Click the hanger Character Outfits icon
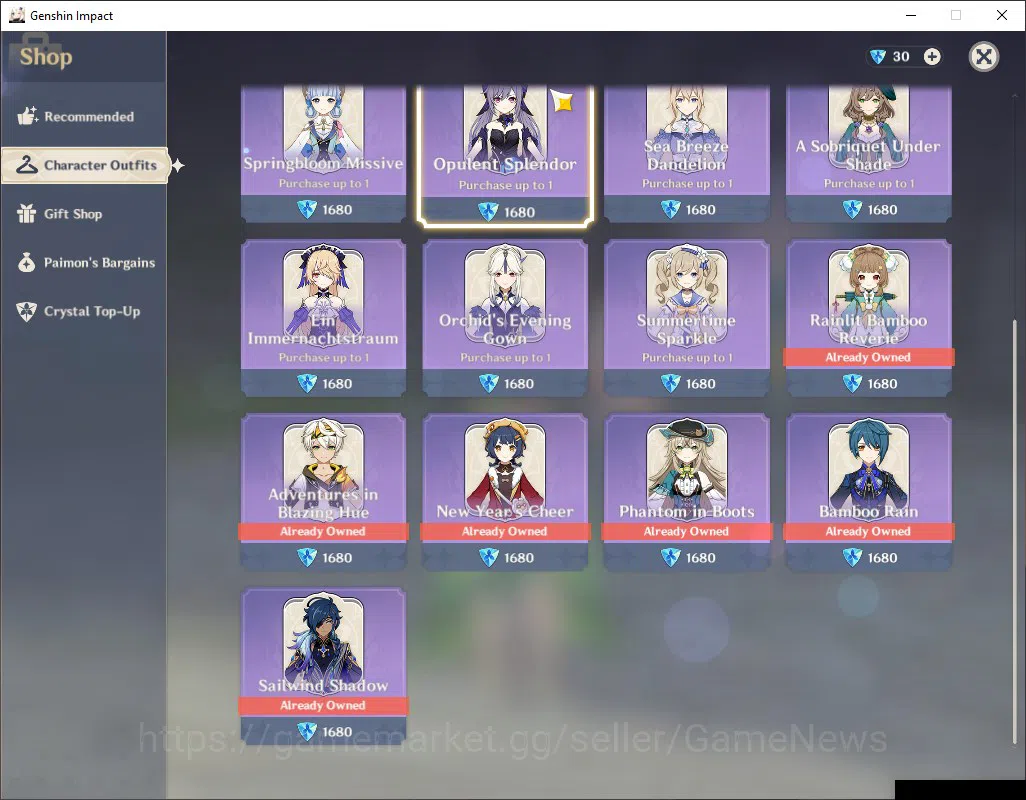Viewport: 1026px width, 800px height. tap(27, 164)
